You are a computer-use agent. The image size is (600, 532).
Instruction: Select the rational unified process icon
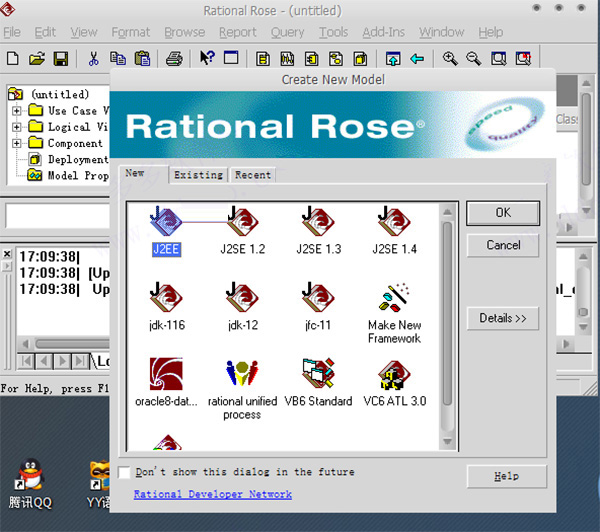[x=244, y=375]
